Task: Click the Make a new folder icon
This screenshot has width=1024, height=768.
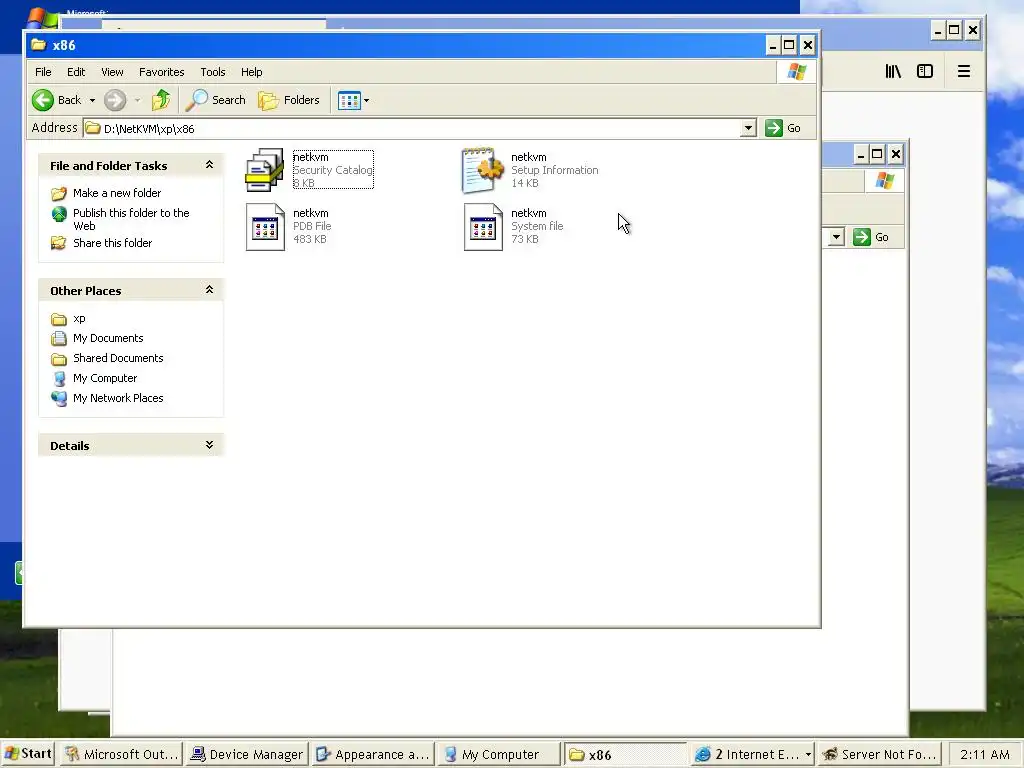Action: 59,193
